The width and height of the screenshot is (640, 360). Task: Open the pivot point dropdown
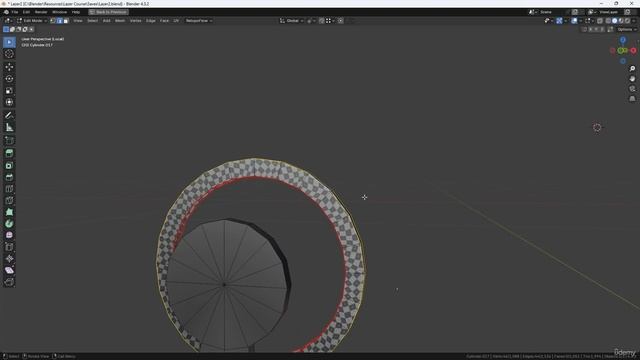tap(311, 20)
